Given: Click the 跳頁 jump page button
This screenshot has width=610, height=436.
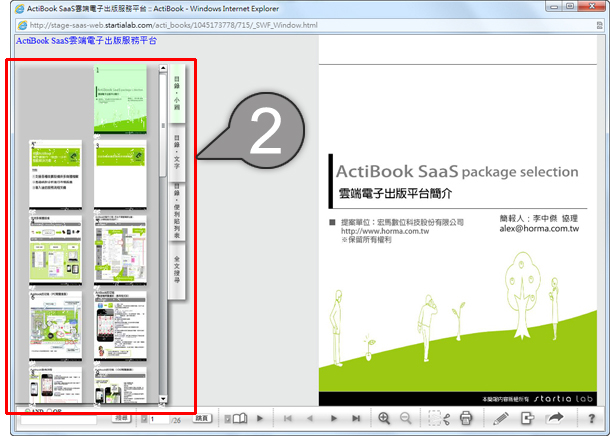Looking at the screenshot, I should (202, 418).
